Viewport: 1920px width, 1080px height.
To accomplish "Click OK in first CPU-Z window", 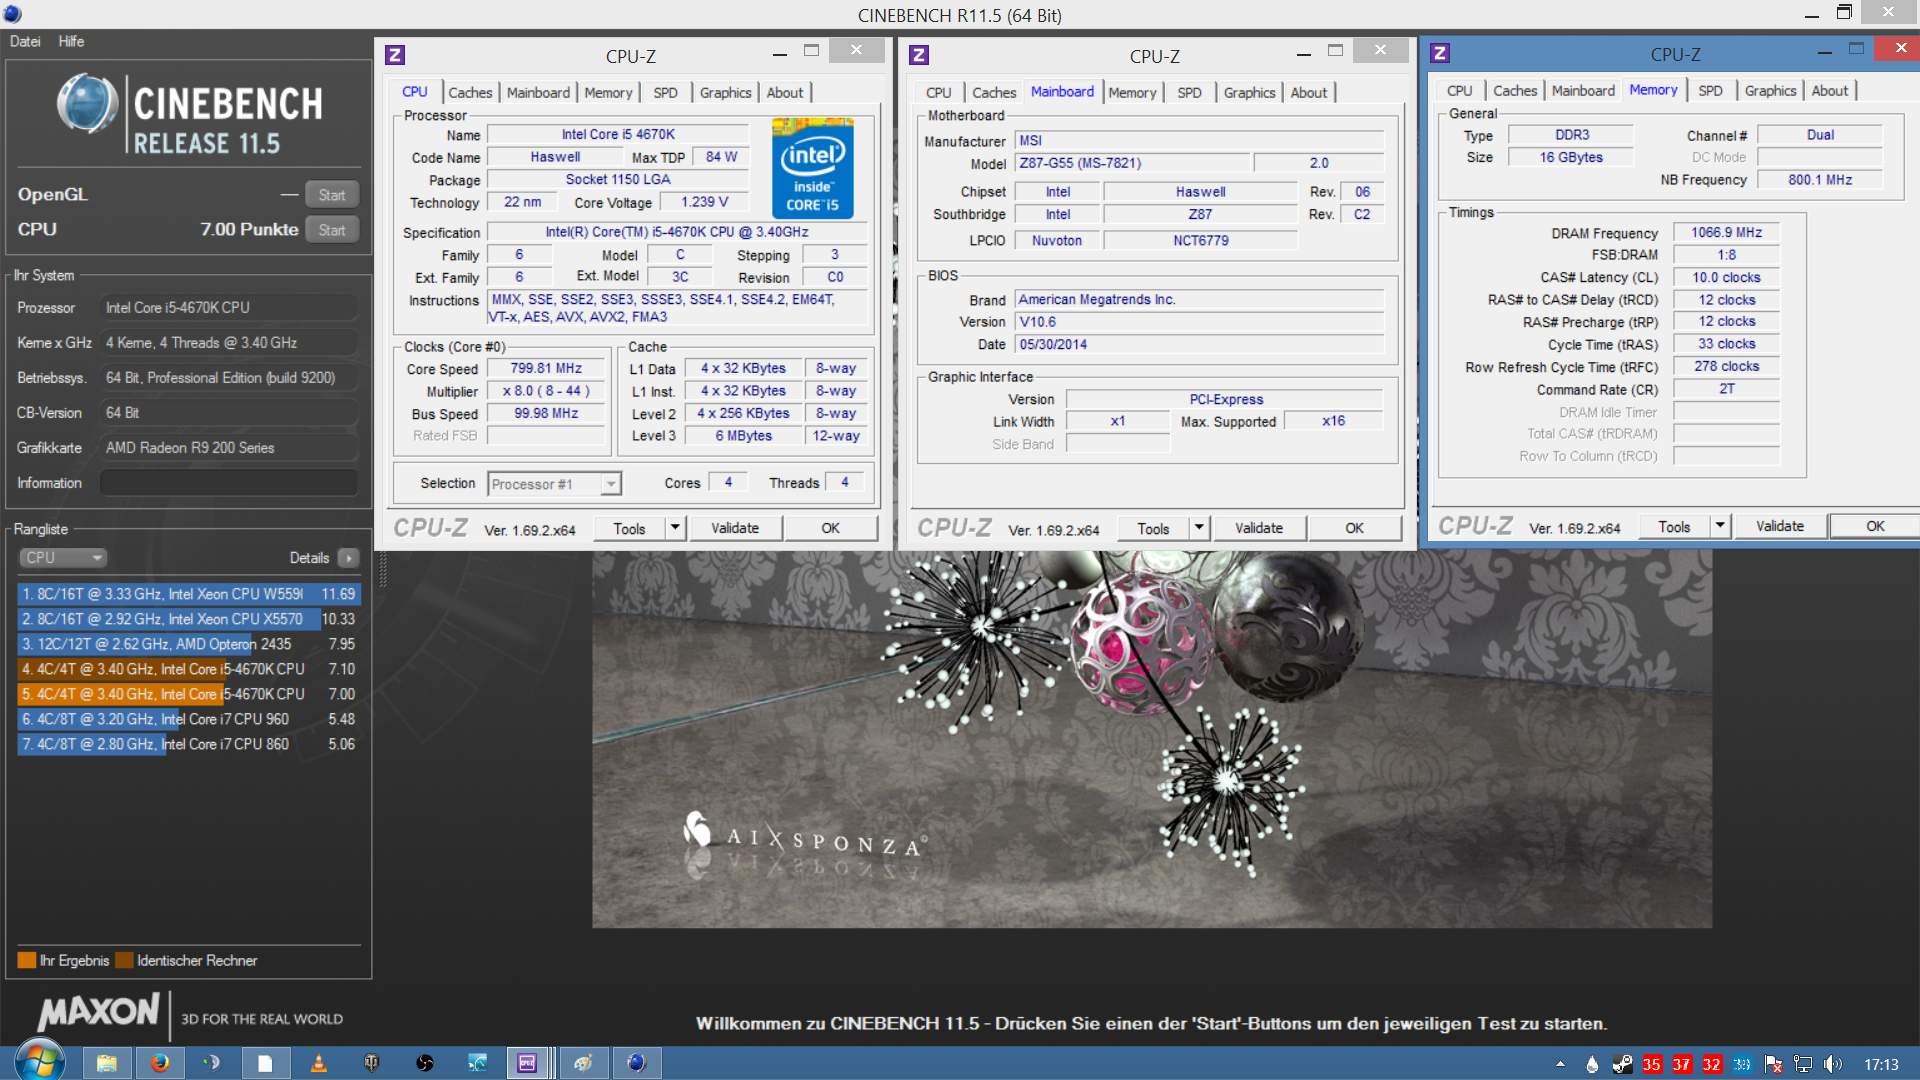I will [831, 528].
